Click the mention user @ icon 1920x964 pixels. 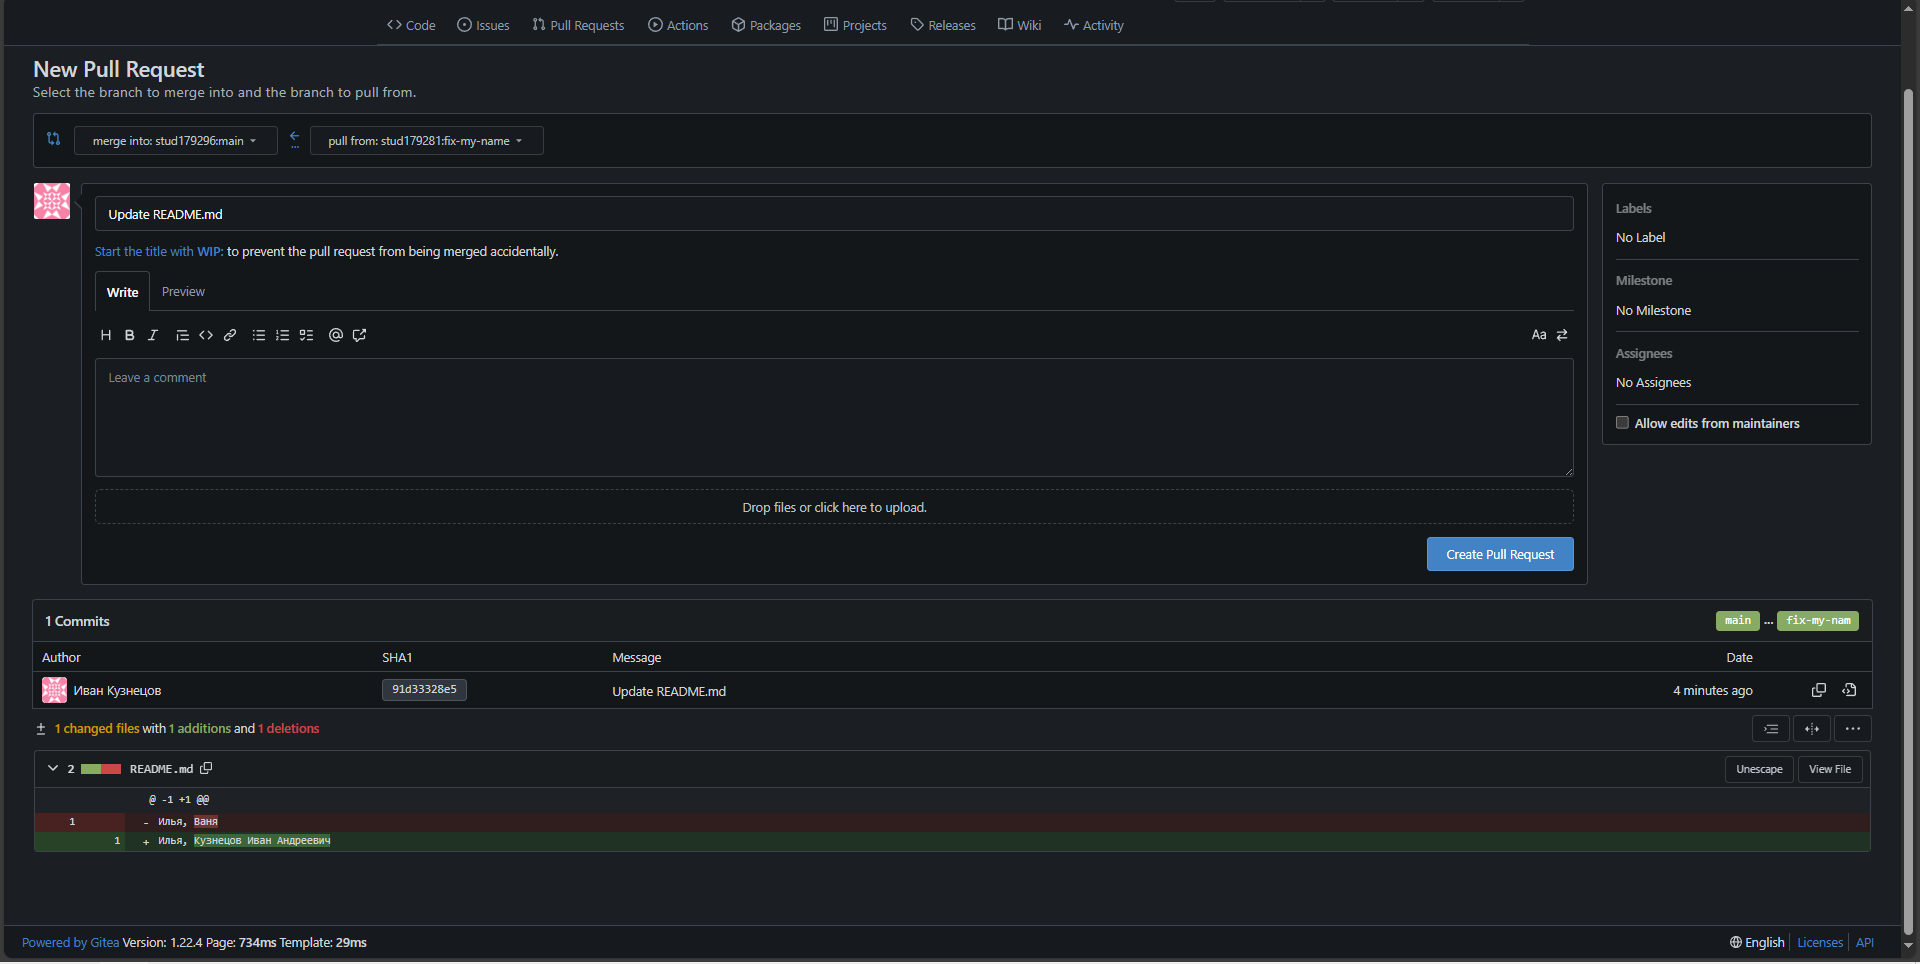click(336, 336)
